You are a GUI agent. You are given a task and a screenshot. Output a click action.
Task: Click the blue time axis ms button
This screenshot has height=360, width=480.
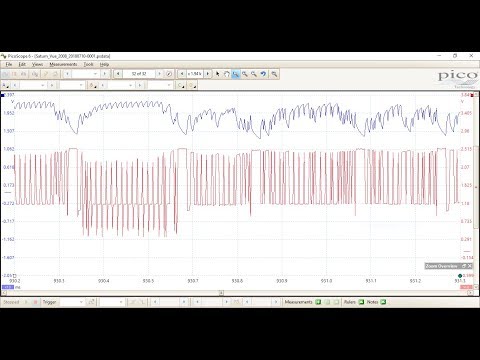(x=8, y=287)
